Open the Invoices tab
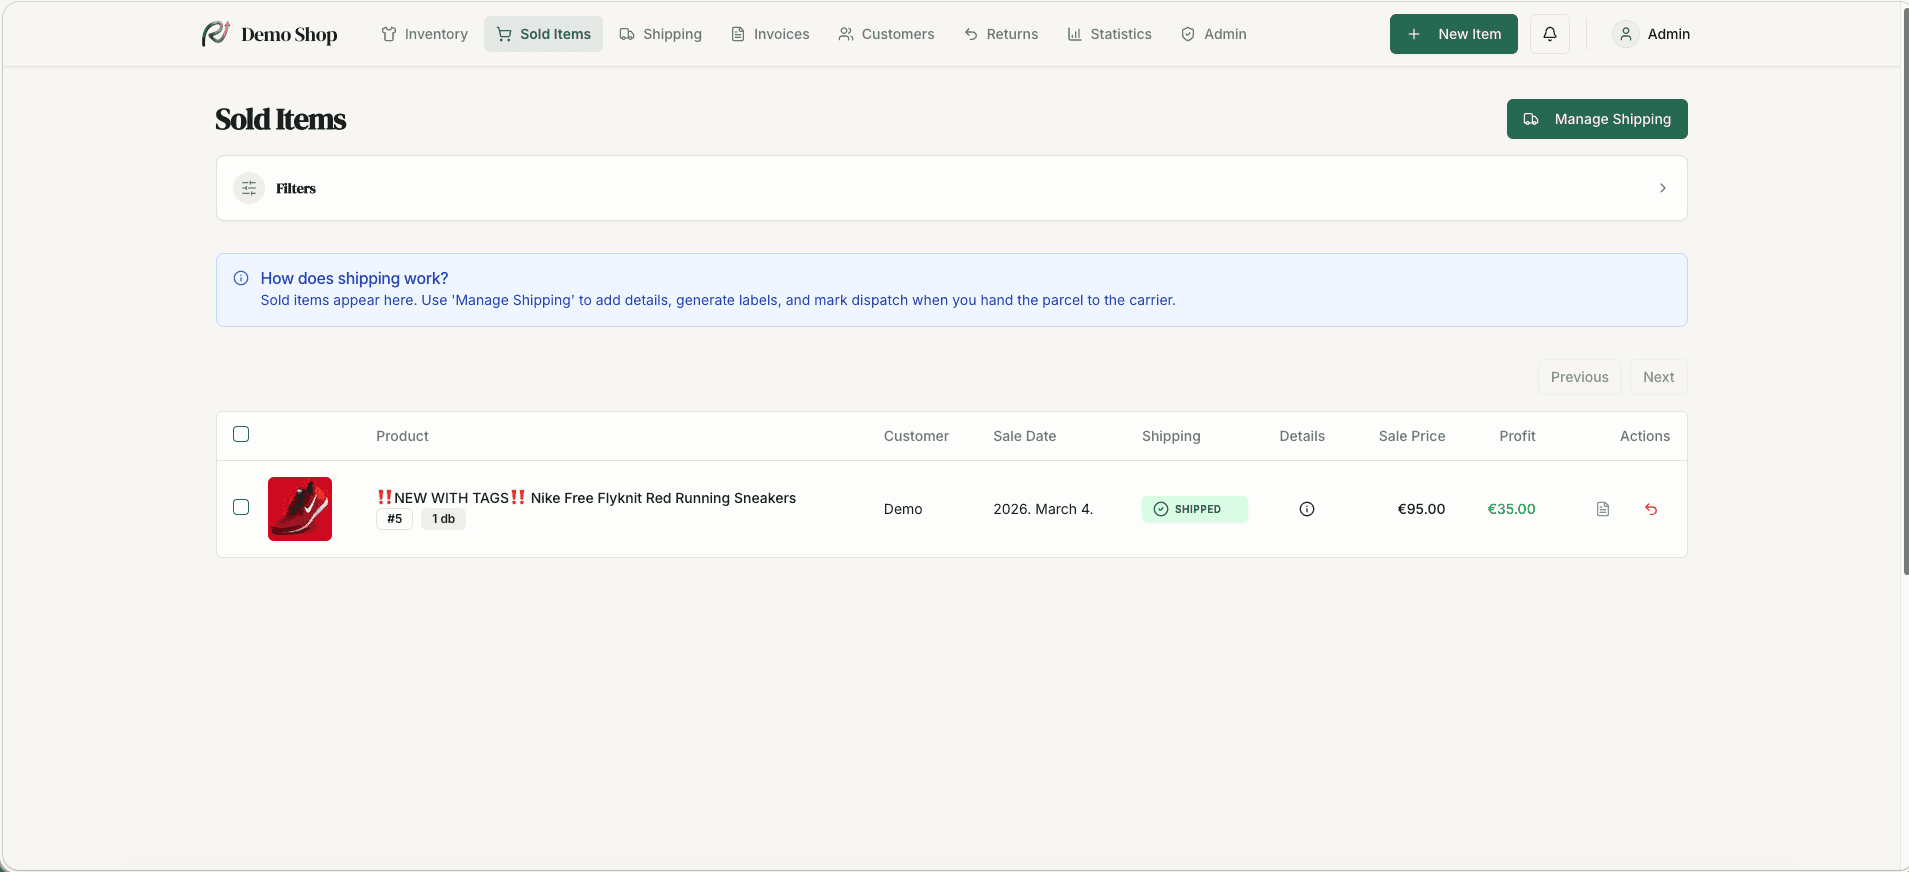1909x872 pixels. tap(770, 34)
